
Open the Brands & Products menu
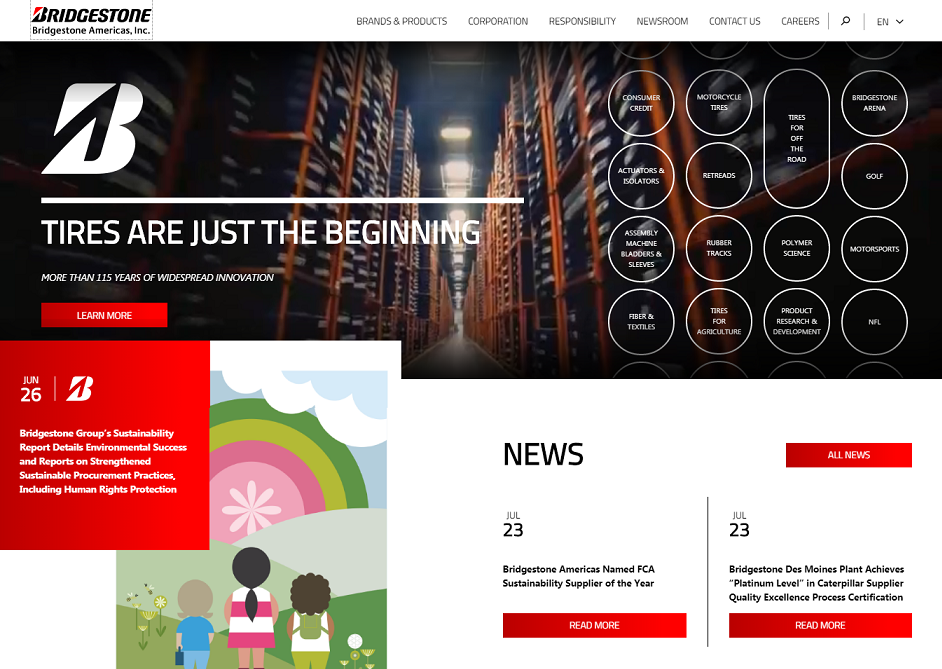pos(401,21)
